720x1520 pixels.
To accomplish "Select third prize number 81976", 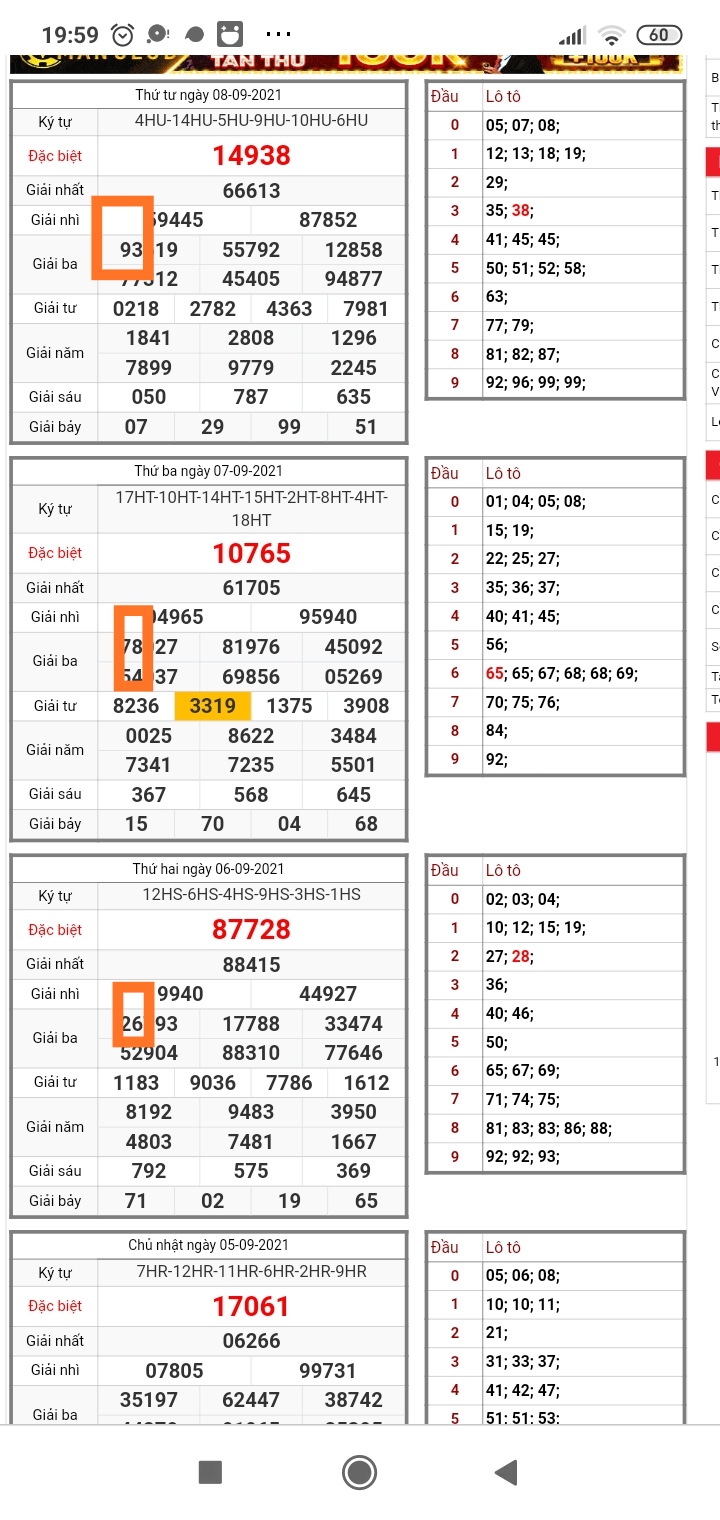I will (251, 647).
